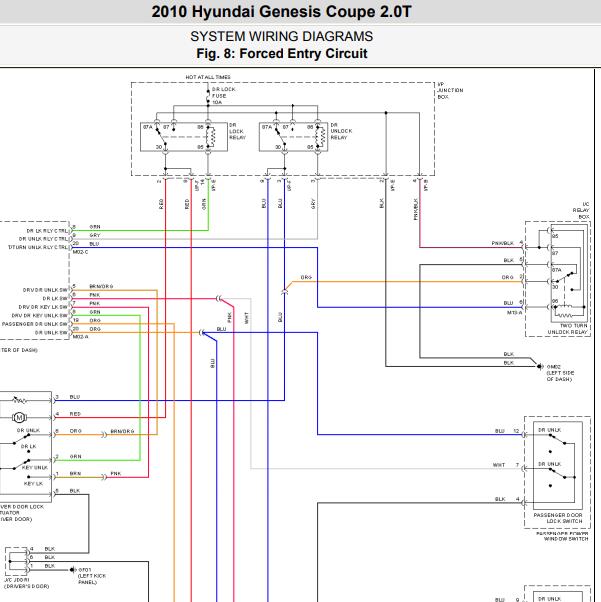Click the J/C JDOR1 (DRIVER'S DOOR) label

[x=26, y=583]
